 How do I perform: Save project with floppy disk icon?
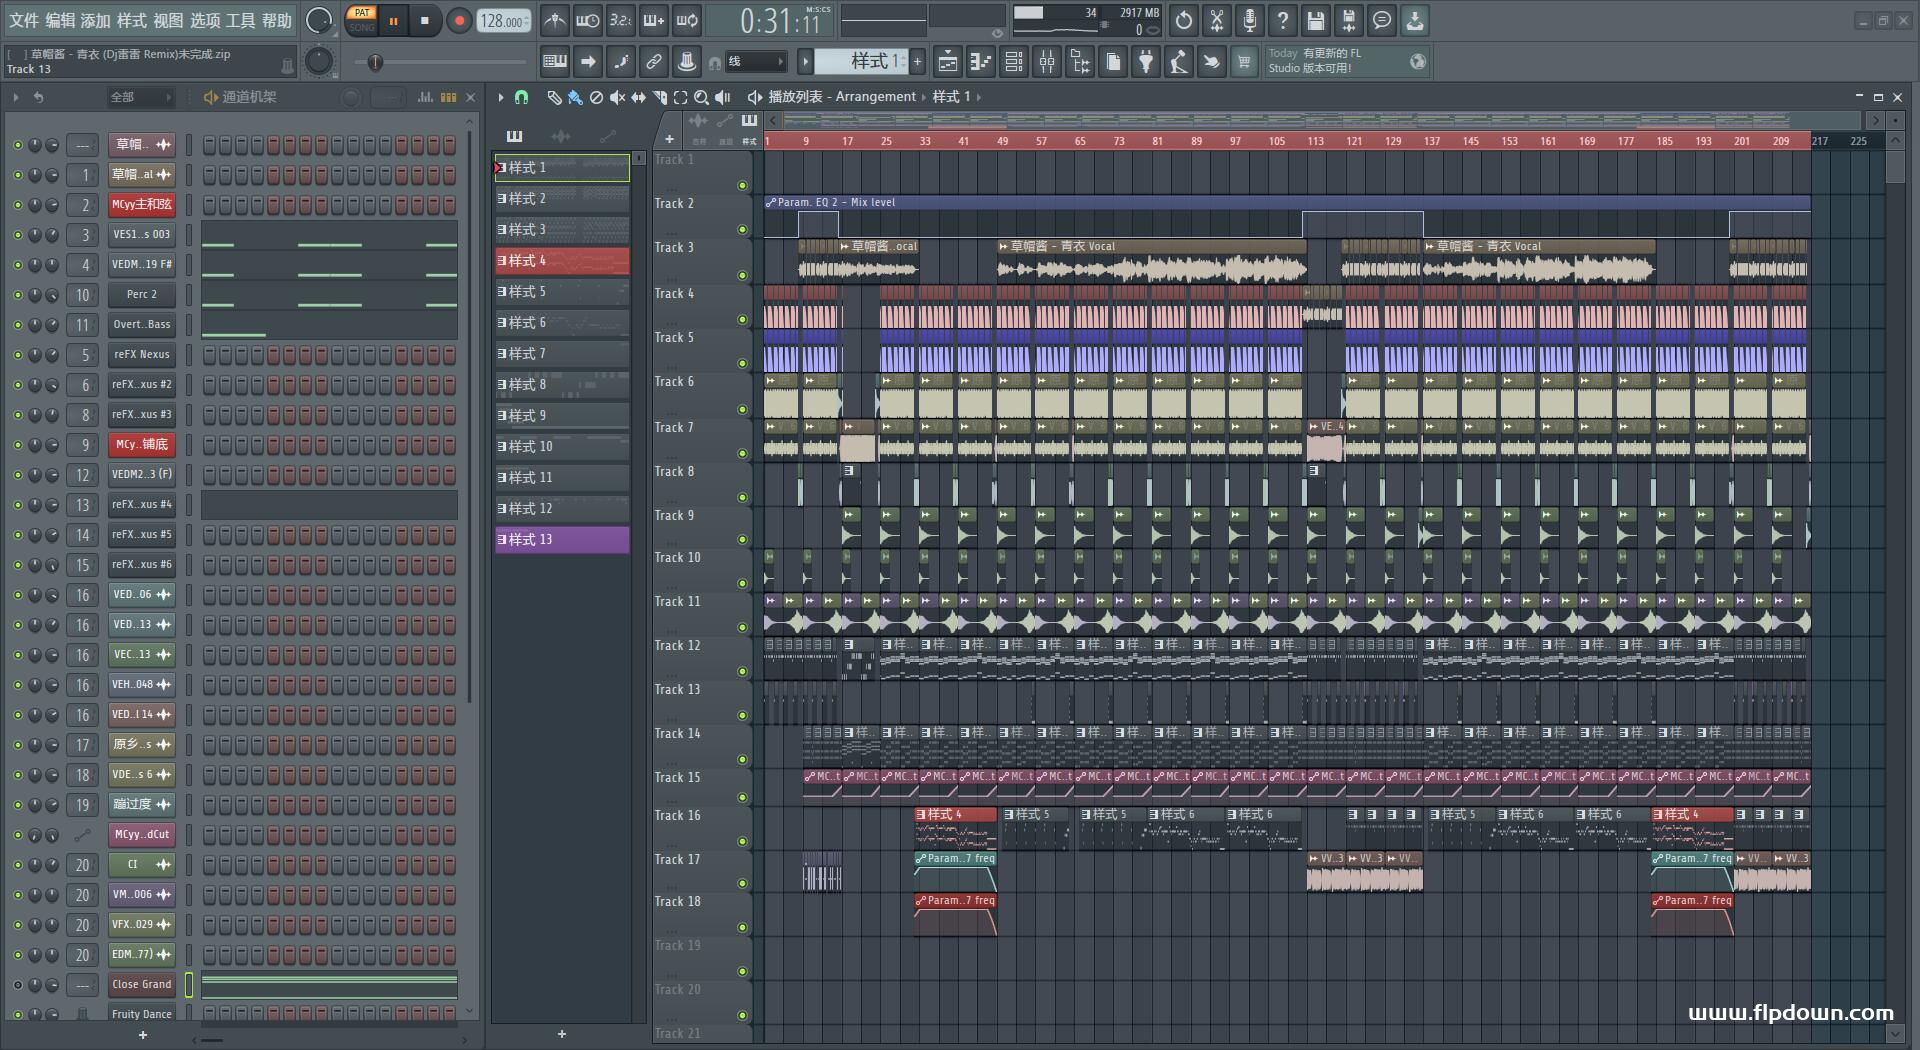coord(1316,20)
